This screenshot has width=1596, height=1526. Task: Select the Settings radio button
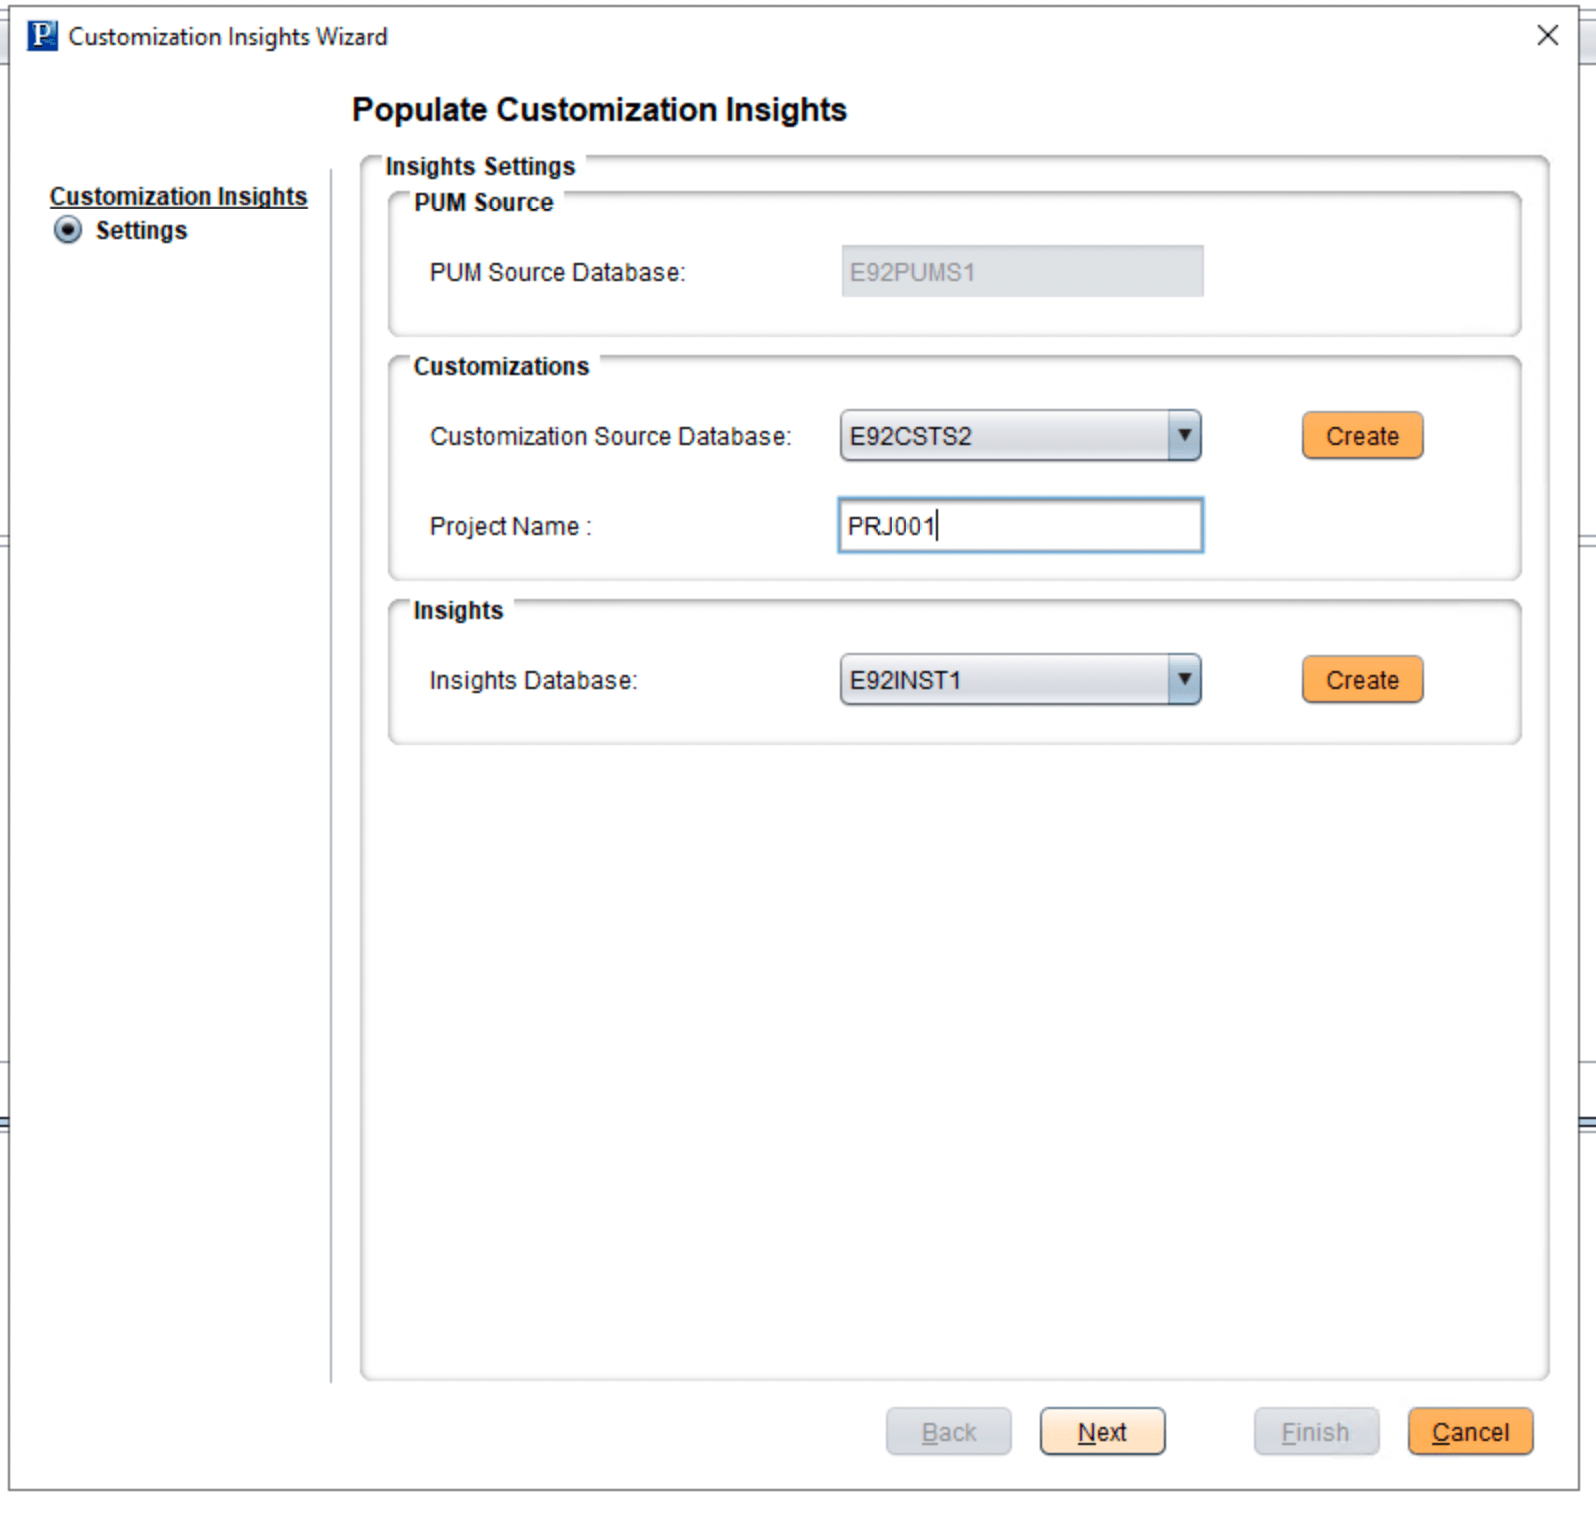point(66,230)
